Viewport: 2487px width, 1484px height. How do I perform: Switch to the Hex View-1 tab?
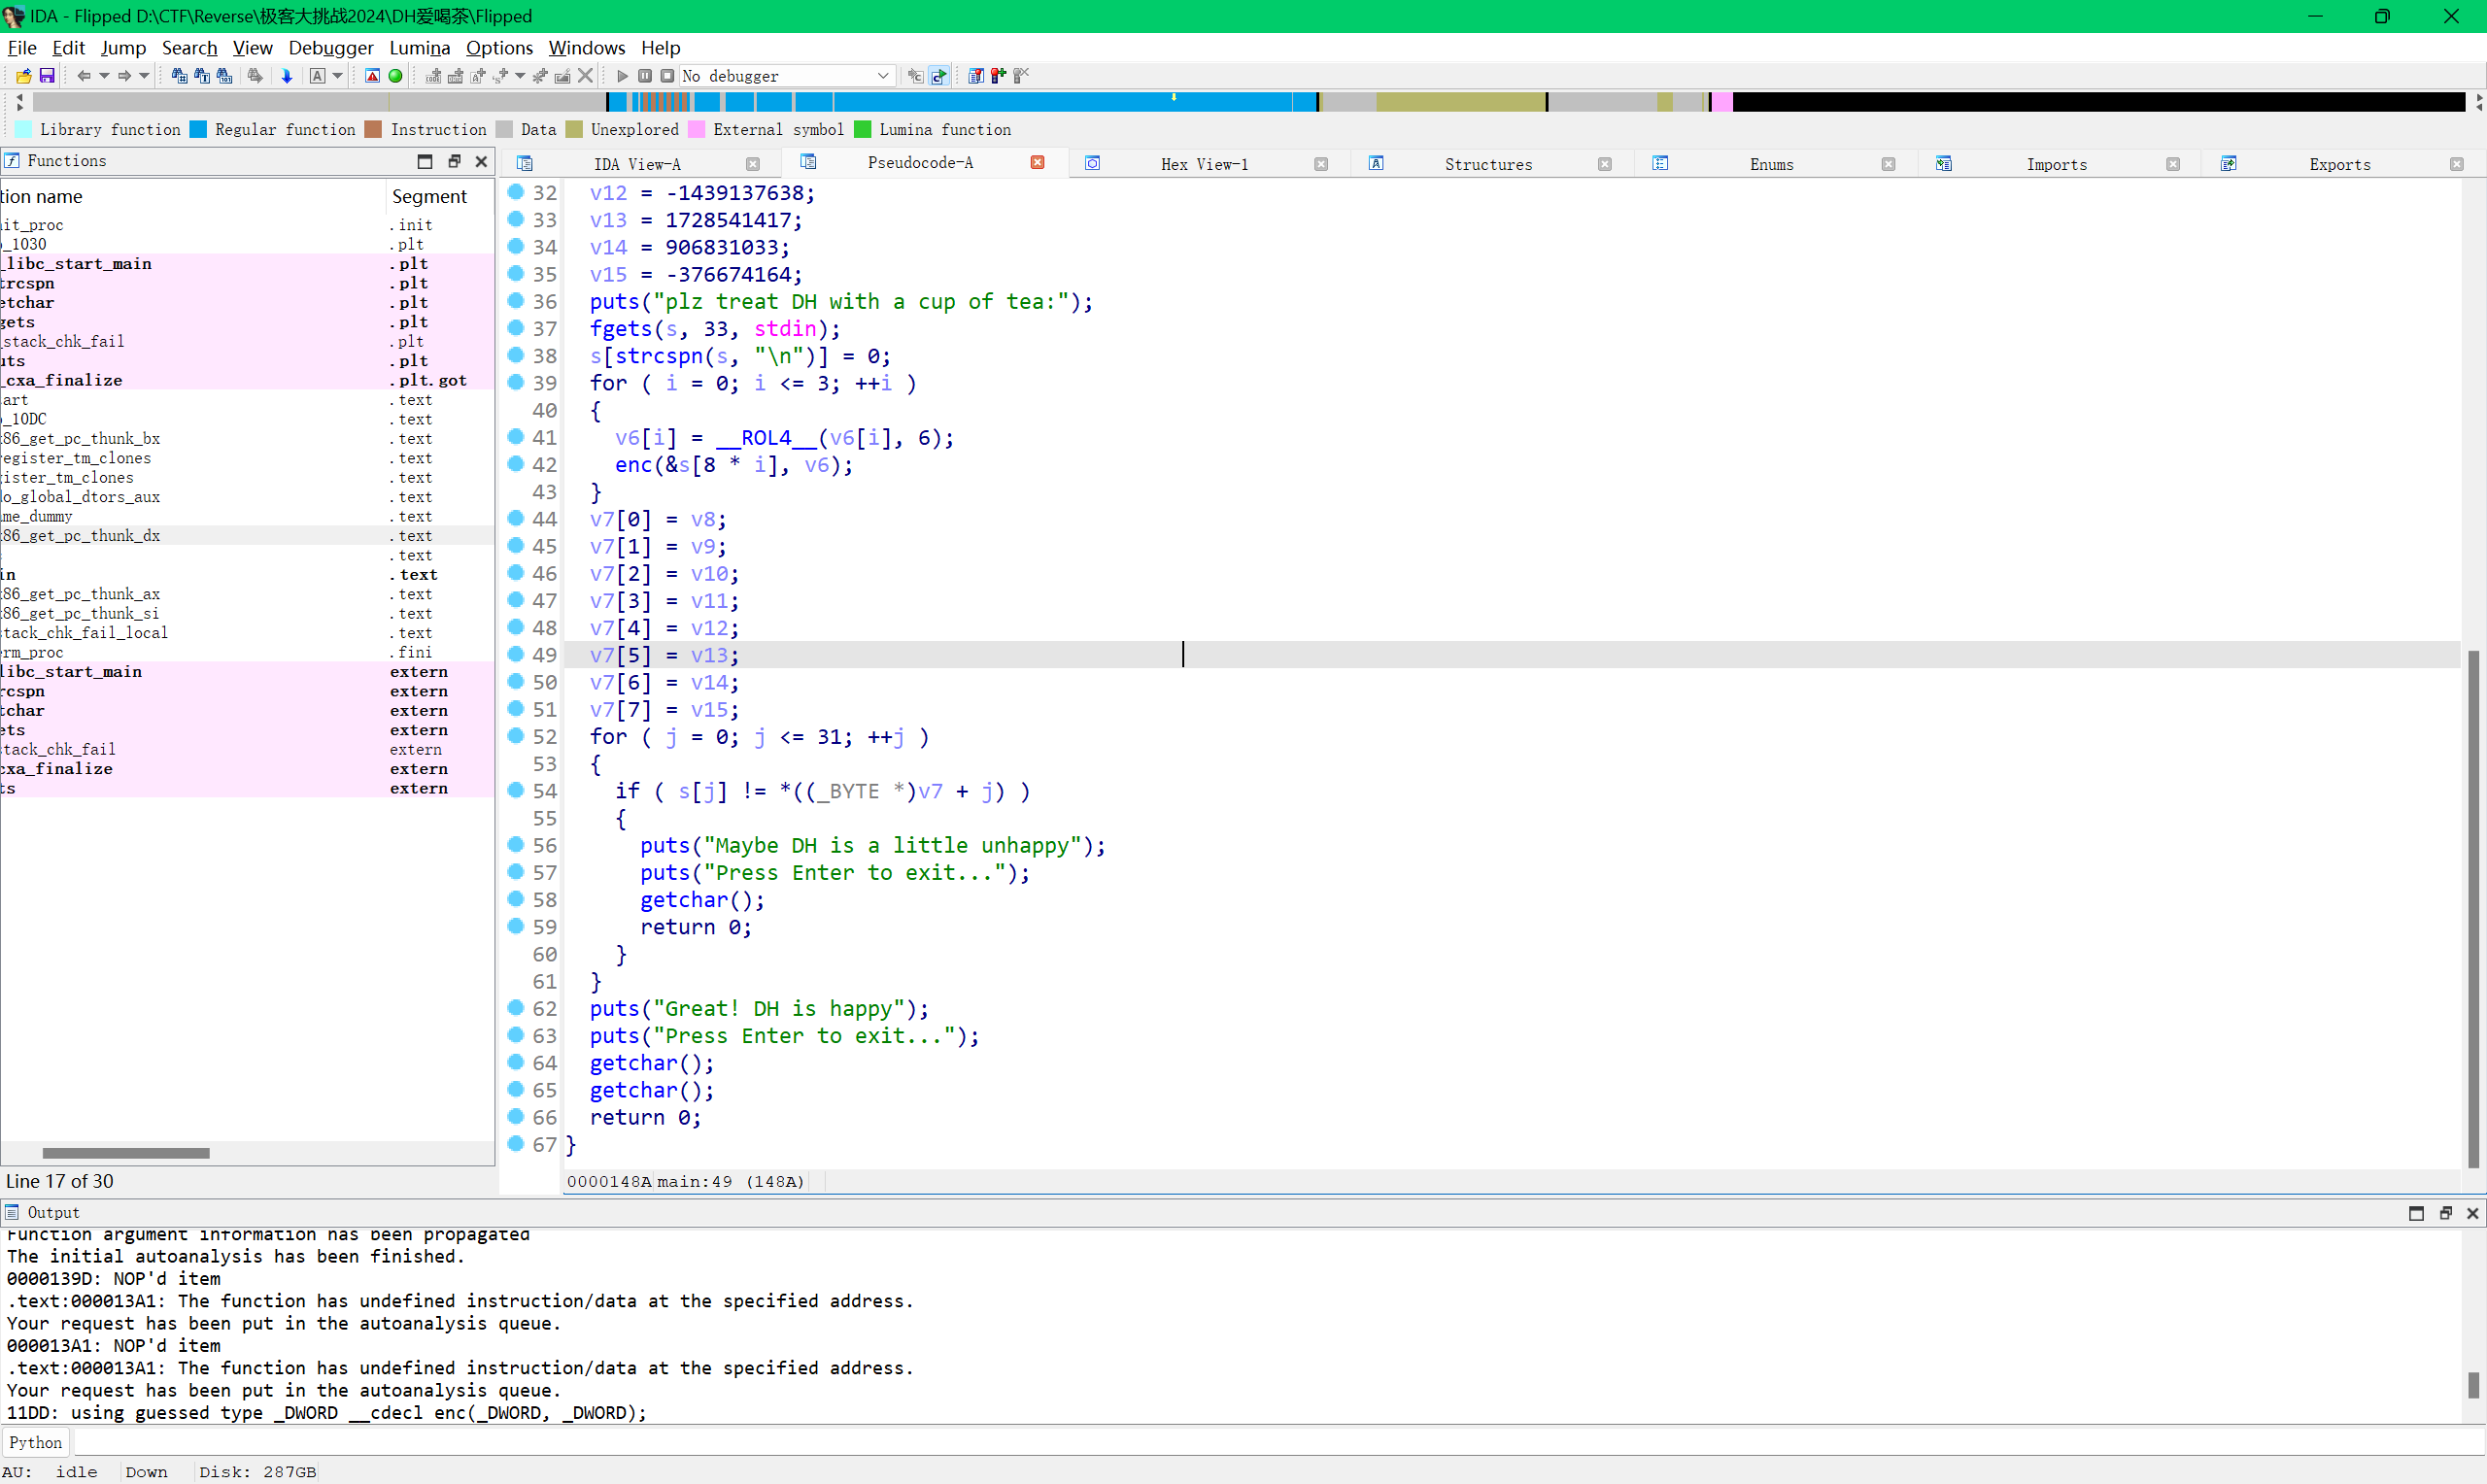(x=1204, y=164)
